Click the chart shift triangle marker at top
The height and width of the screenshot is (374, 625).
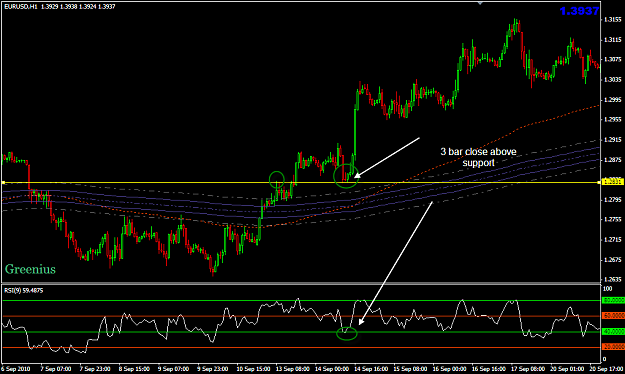[480, 3]
